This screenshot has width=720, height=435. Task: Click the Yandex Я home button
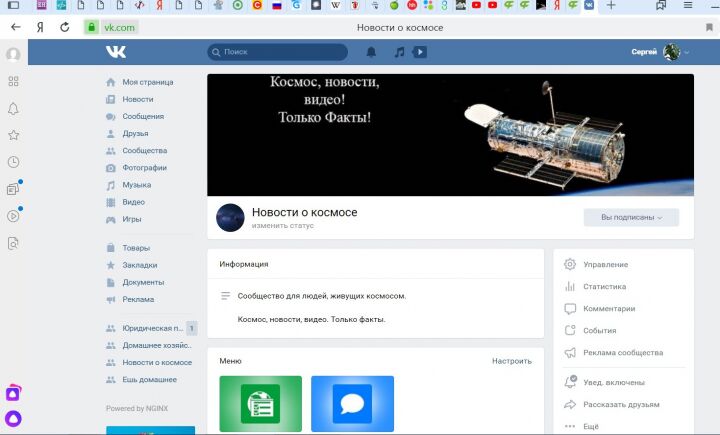point(40,27)
